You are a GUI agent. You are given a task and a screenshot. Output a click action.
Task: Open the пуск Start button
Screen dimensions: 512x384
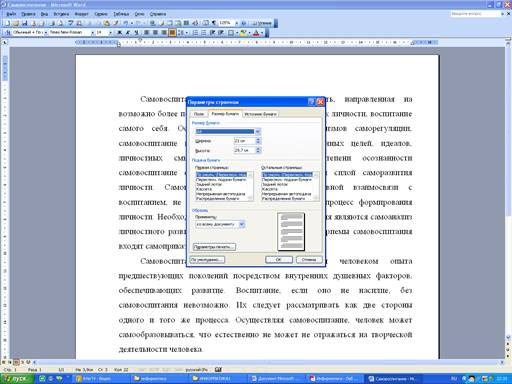tap(17, 379)
